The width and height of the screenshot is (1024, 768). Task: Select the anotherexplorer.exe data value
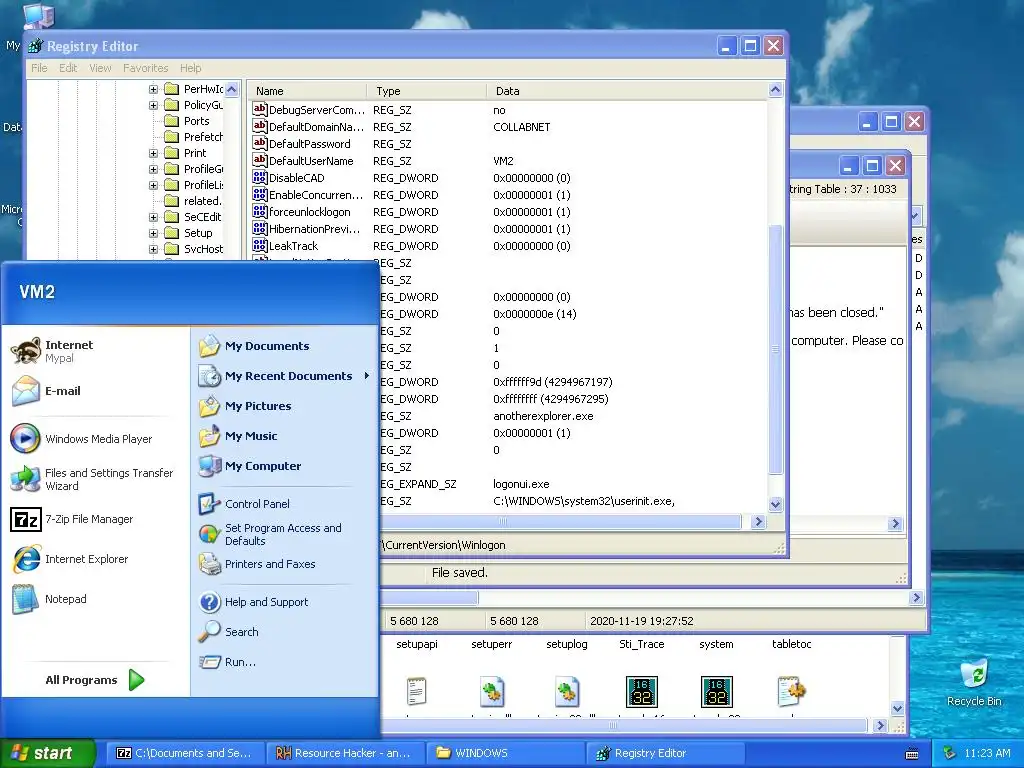click(543, 416)
